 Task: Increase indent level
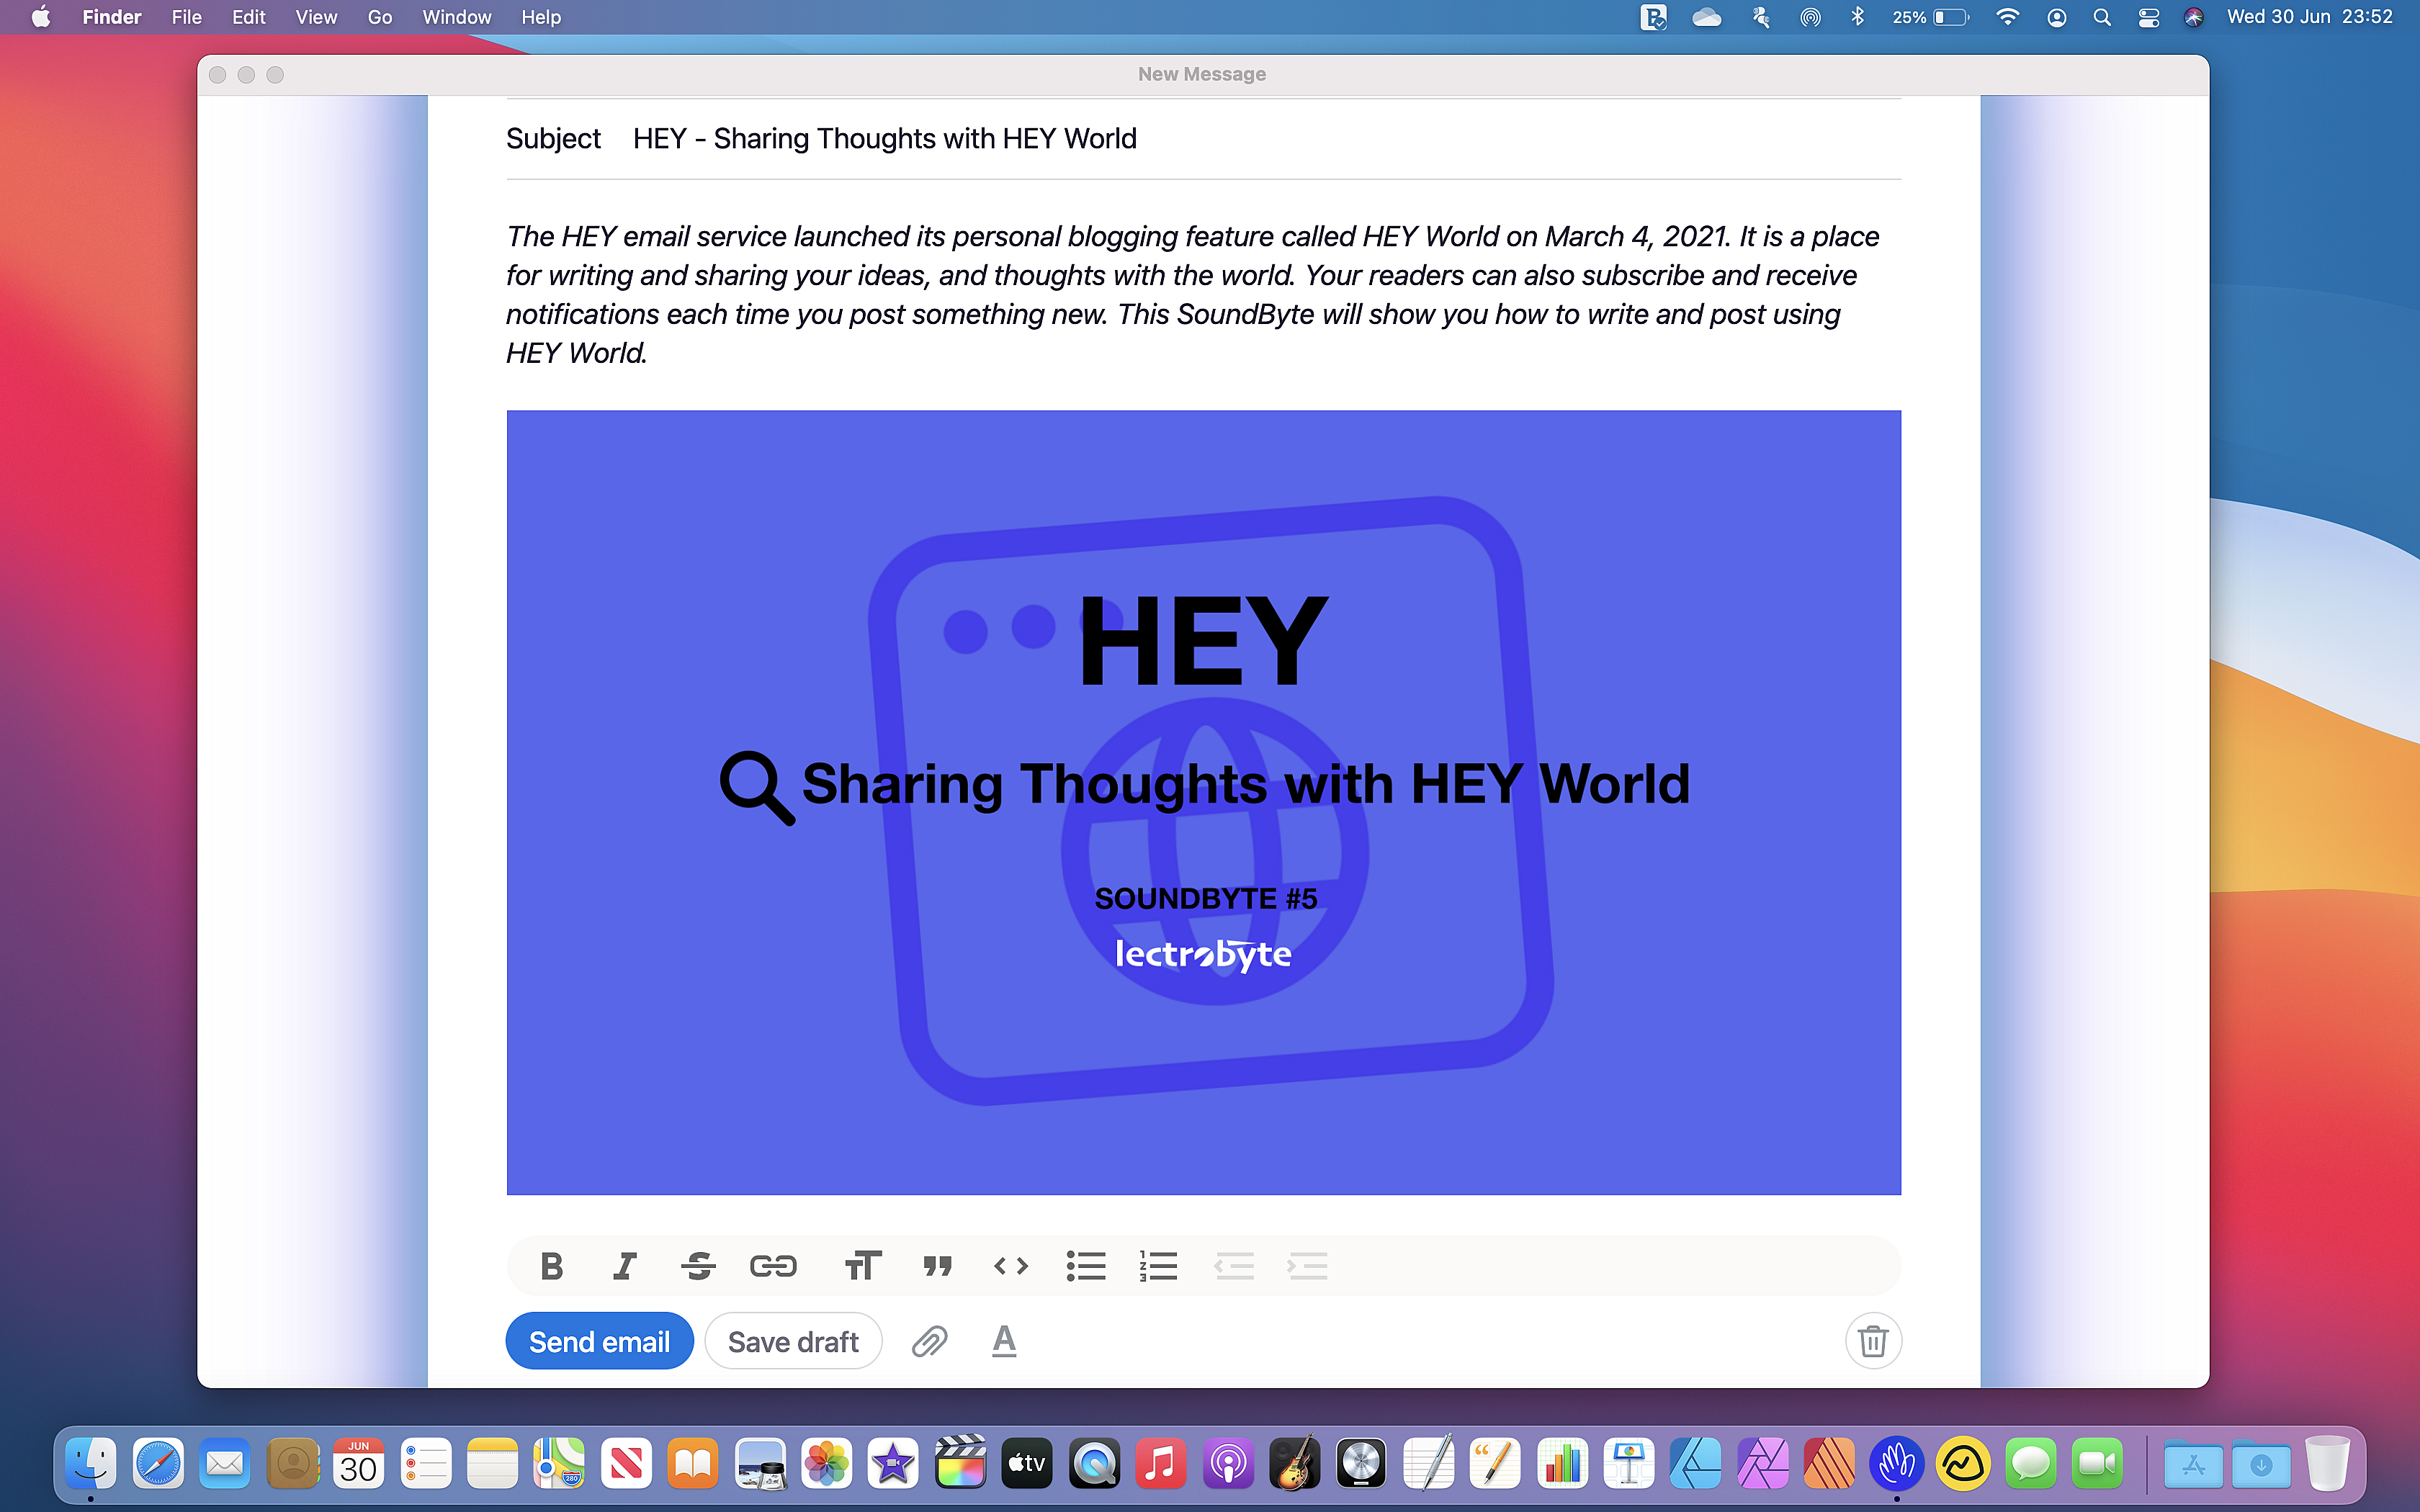click(x=1307, y=1266)
